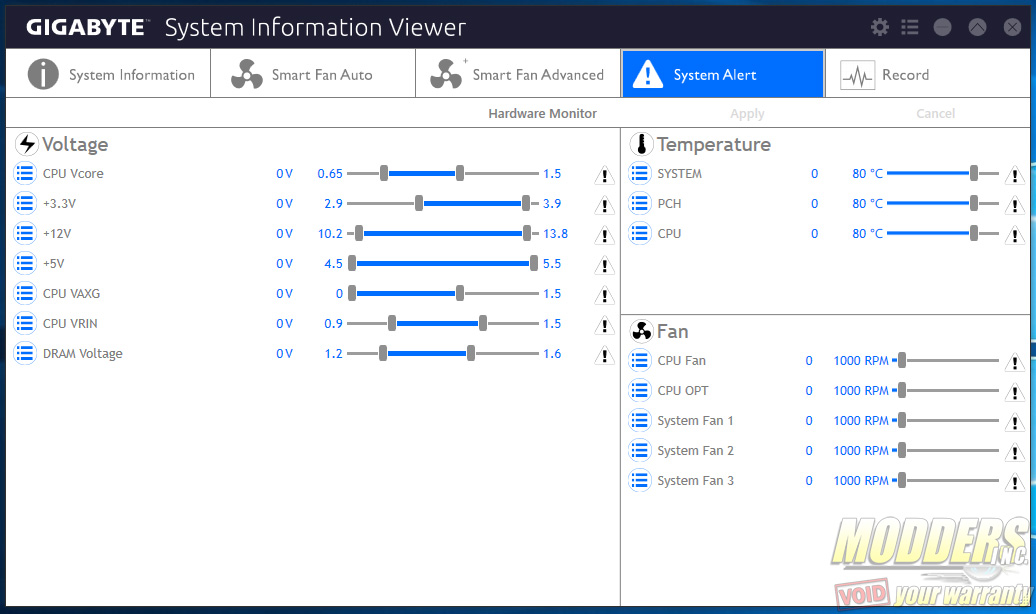Click the +5V upper limit slider handle

[534, 264]
